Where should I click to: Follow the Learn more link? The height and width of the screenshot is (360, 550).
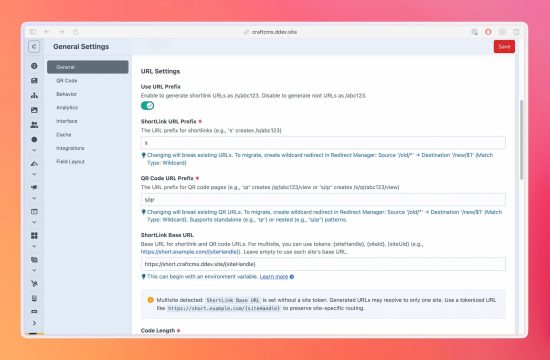point(274,277)
